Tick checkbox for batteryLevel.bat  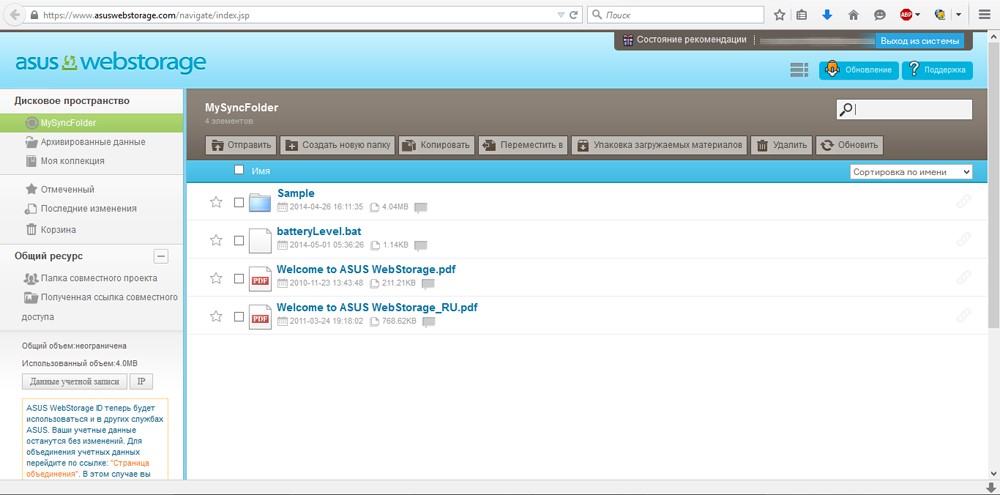tap(239, 240)
